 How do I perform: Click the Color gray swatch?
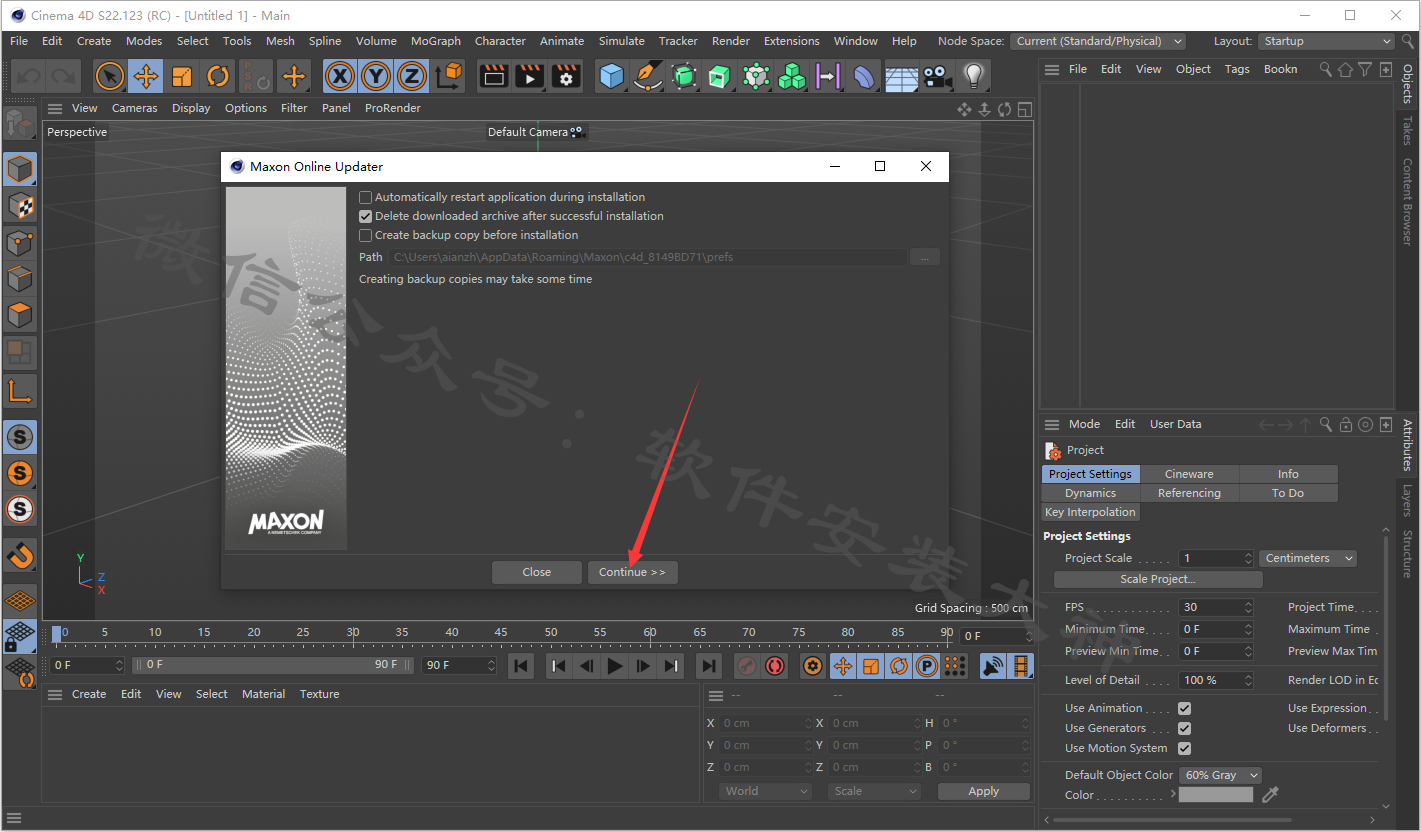[1215, 794]
